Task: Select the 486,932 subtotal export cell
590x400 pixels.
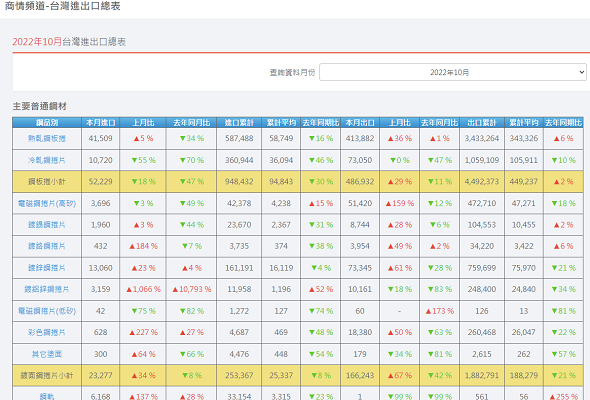Action: [360, 182]
